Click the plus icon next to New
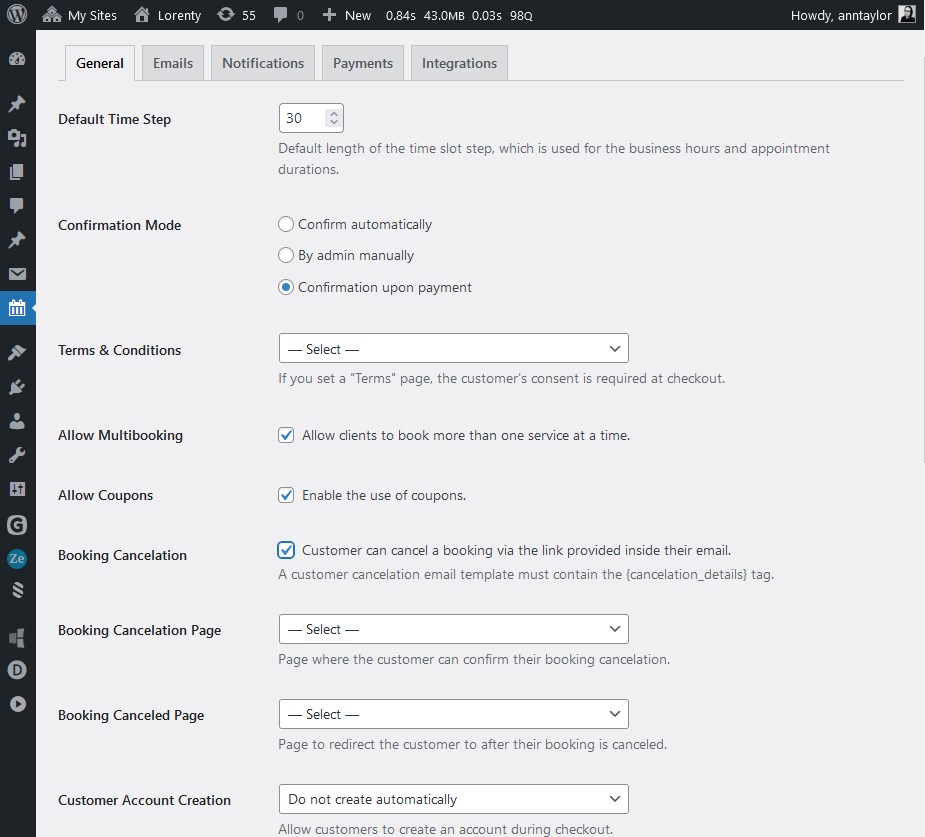Screen dimensions: 925x837 pos(329,15)
